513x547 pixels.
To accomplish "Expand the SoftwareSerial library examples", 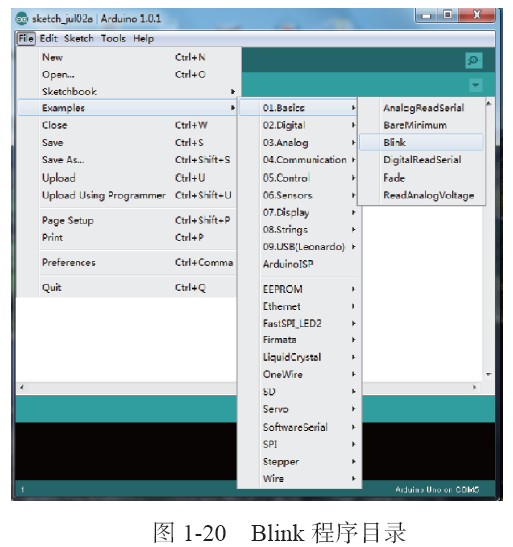I will pyautogui.click(x=299, y=427).
